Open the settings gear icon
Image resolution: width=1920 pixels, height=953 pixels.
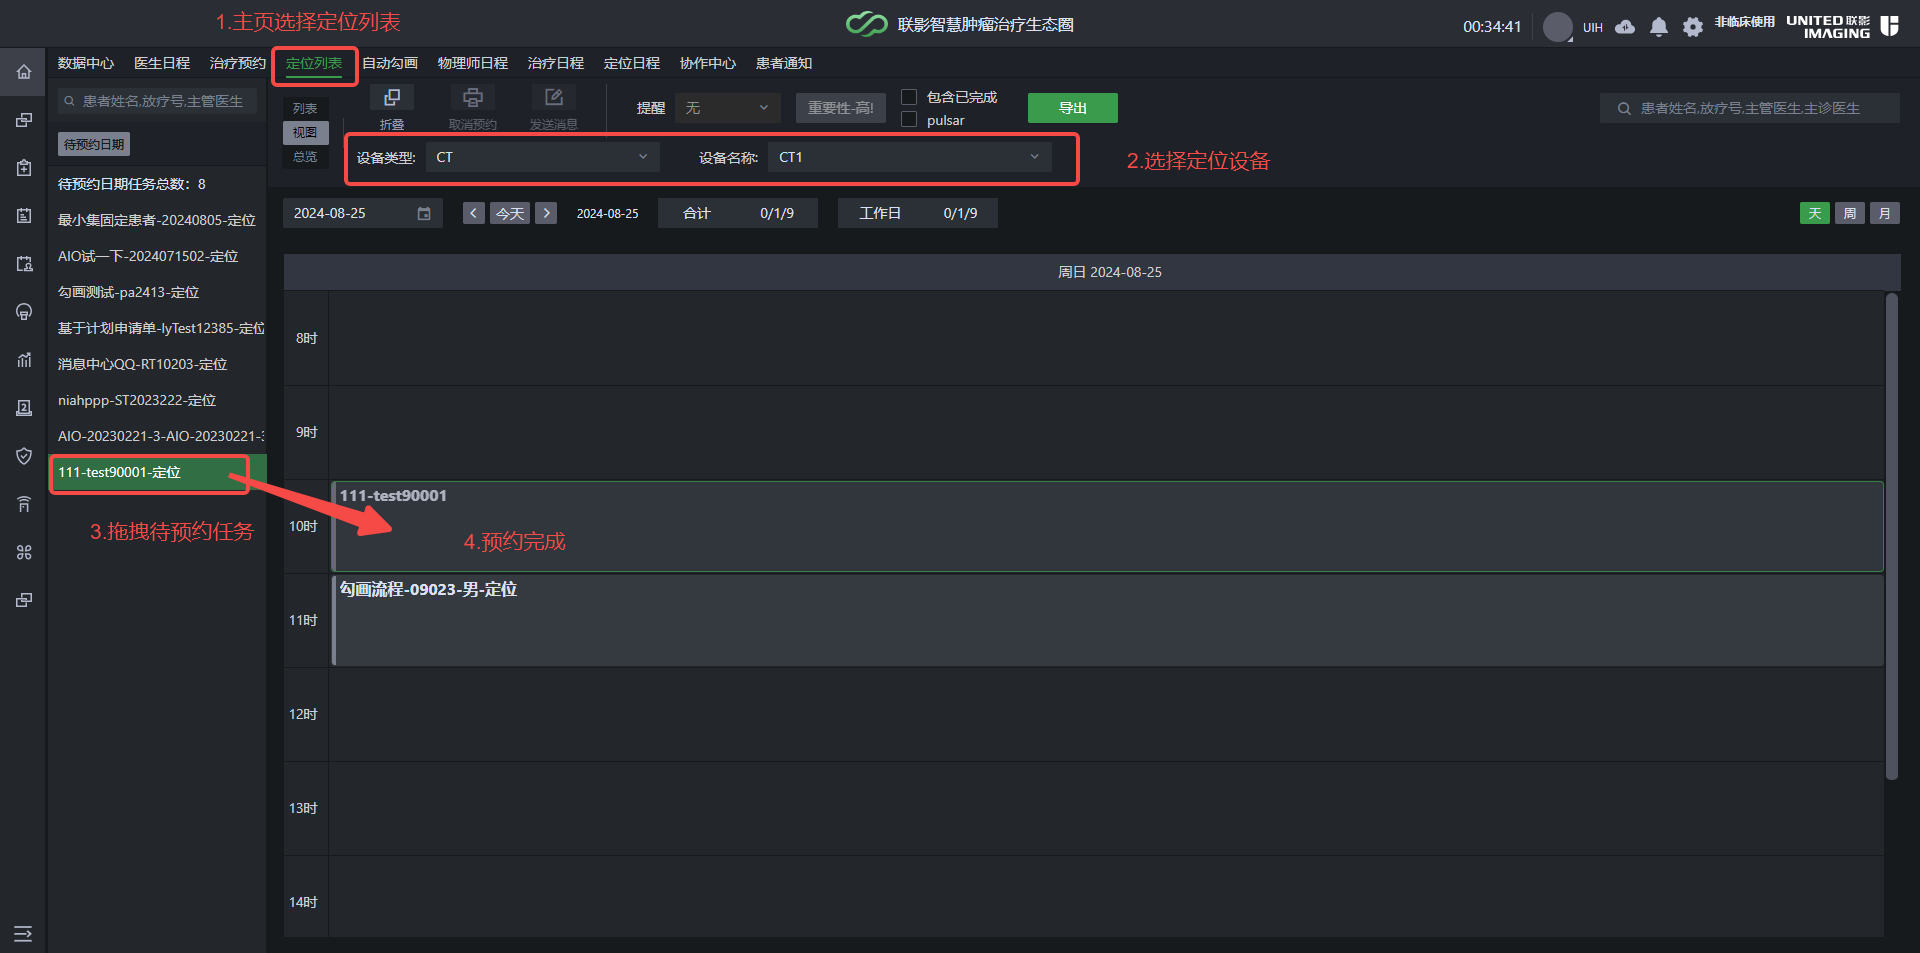coord(1692,27)
